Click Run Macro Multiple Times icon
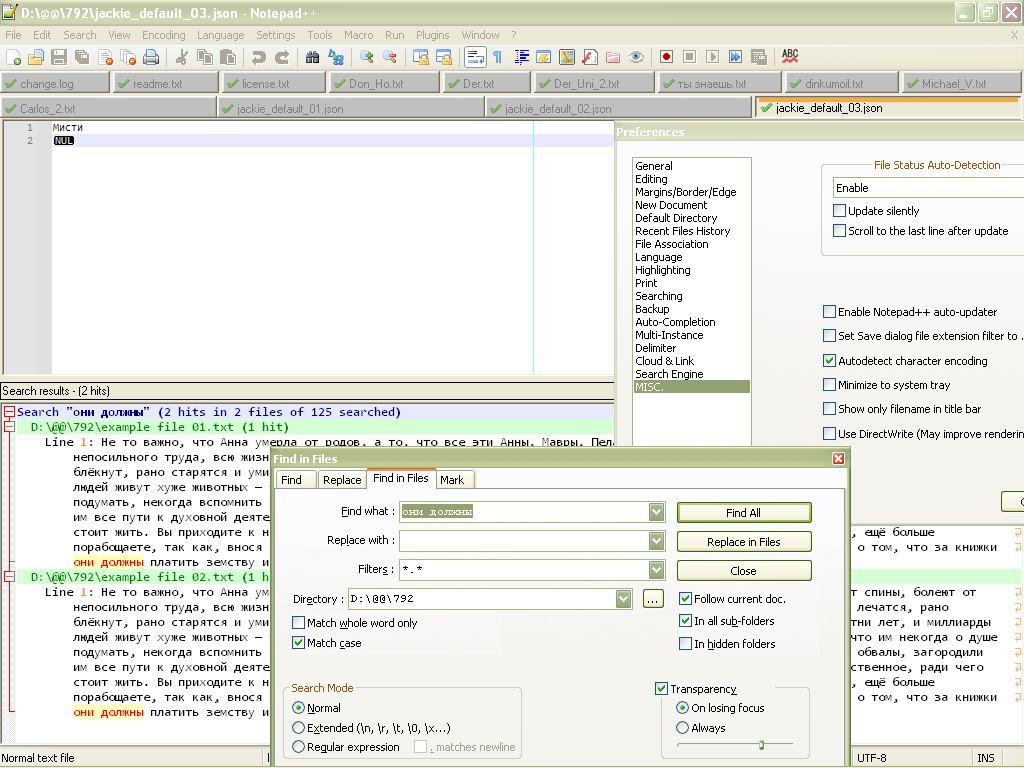The image size is (1024, 768). coord(735,57)
